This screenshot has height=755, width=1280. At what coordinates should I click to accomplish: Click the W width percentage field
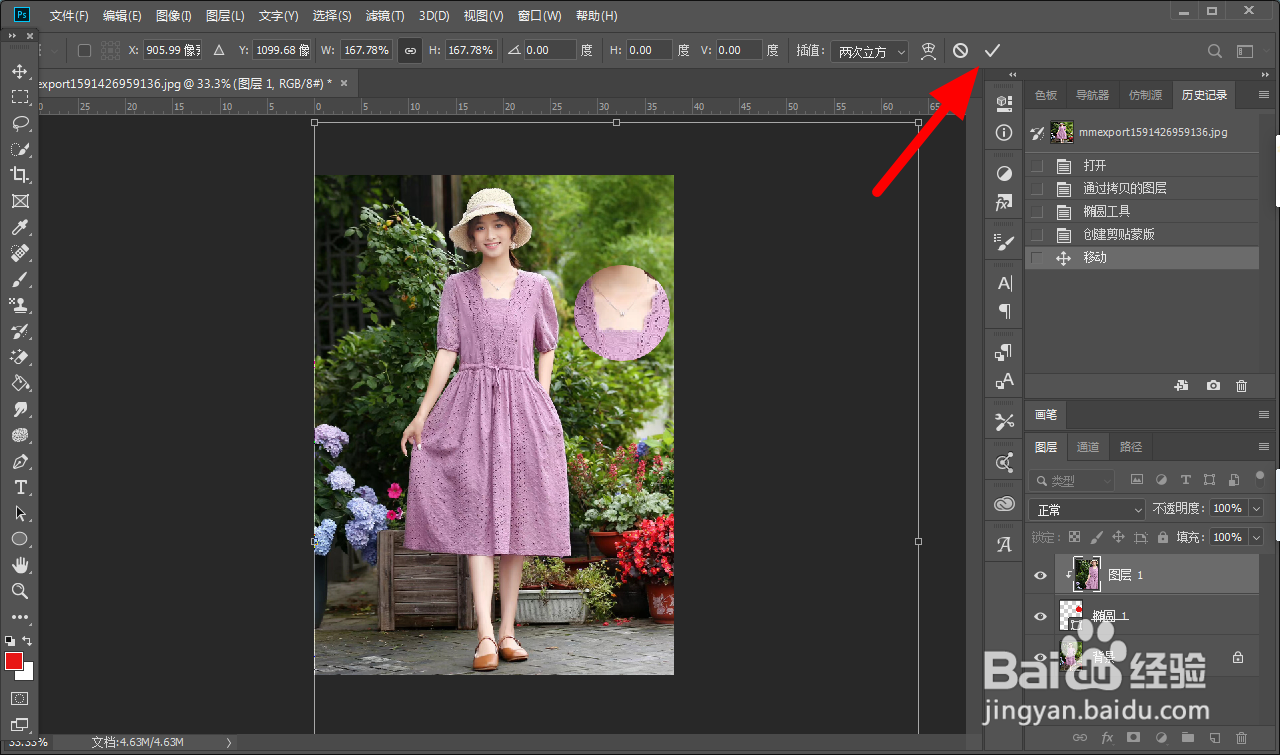coord(367,50)
